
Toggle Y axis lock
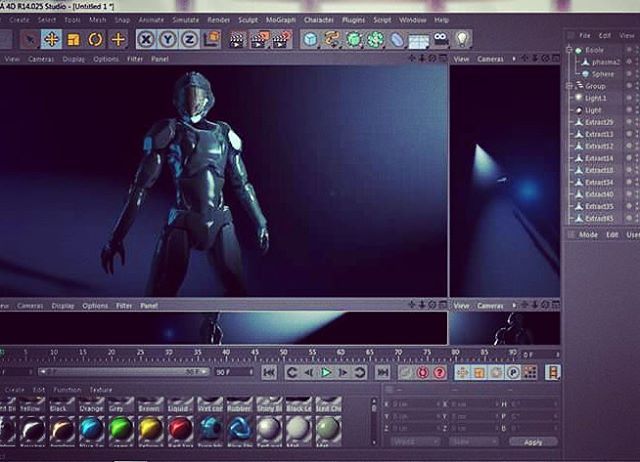pyautogui.click(x=168, y=40)
